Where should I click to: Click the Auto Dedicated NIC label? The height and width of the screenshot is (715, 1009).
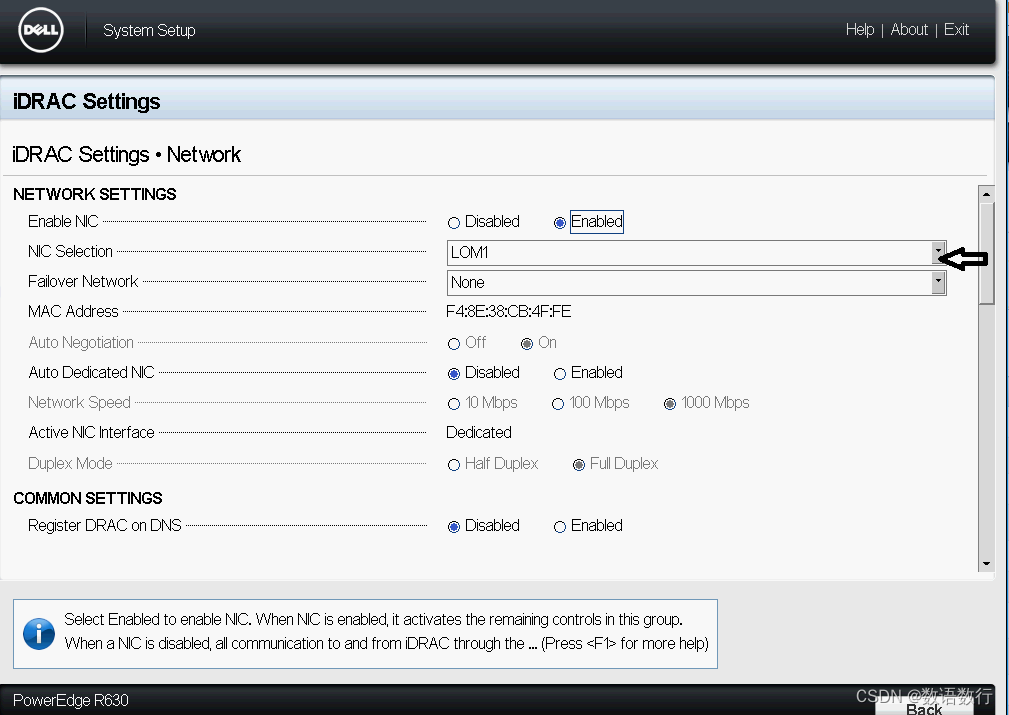(x=91, y=373)
